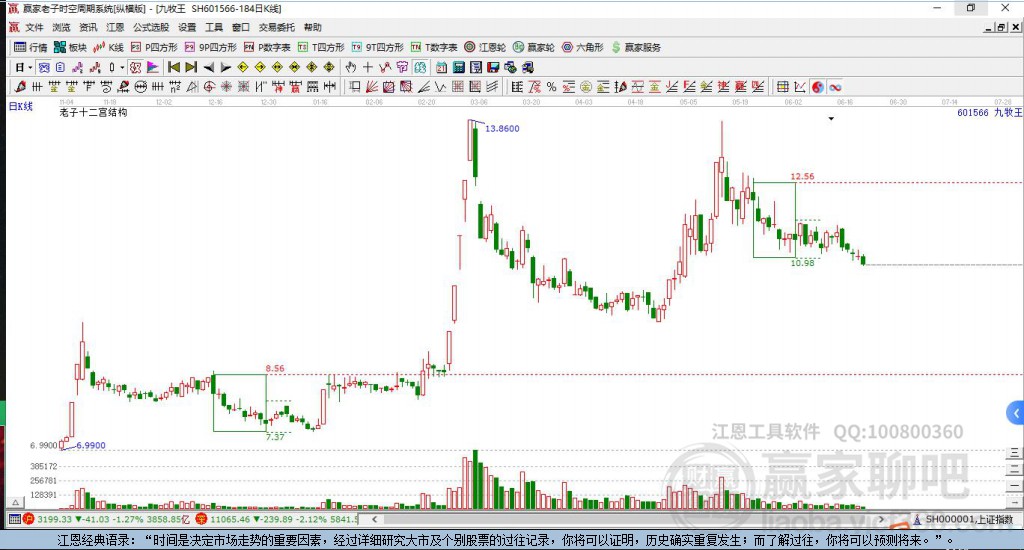This screenshot has width=1024, height=550.
Task: Click the zigzag wave line icon
Action: (440, 87)
